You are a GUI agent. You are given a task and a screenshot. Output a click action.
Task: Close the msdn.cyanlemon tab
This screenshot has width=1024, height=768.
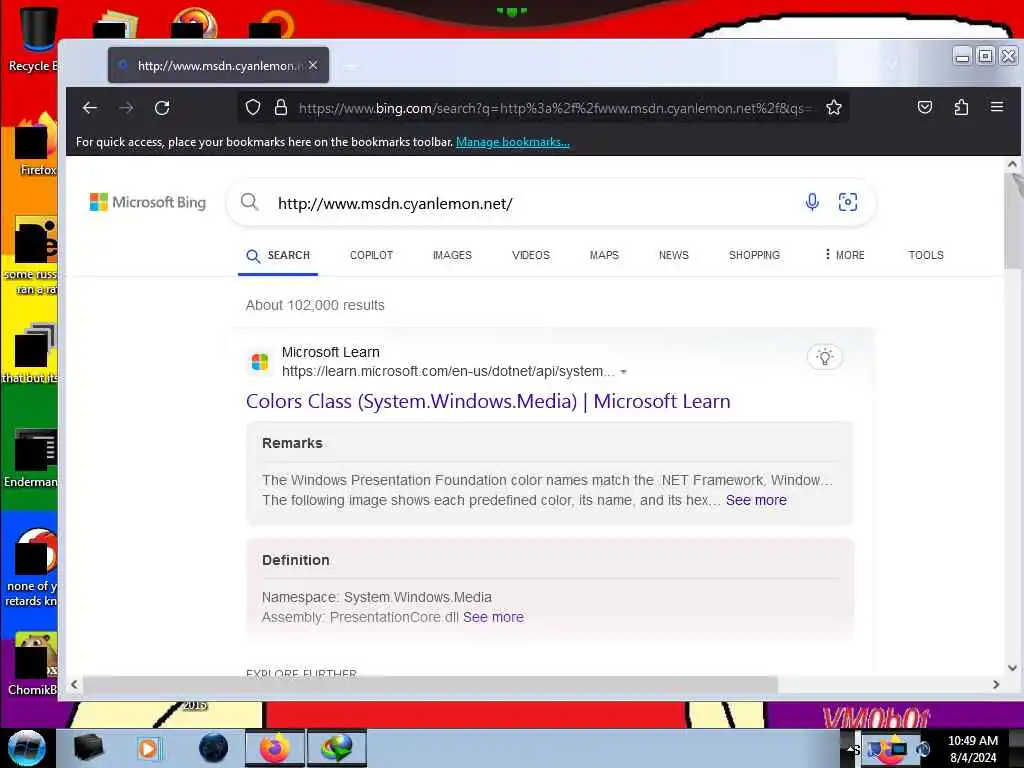pyautogui.click(x=313, y=65)
